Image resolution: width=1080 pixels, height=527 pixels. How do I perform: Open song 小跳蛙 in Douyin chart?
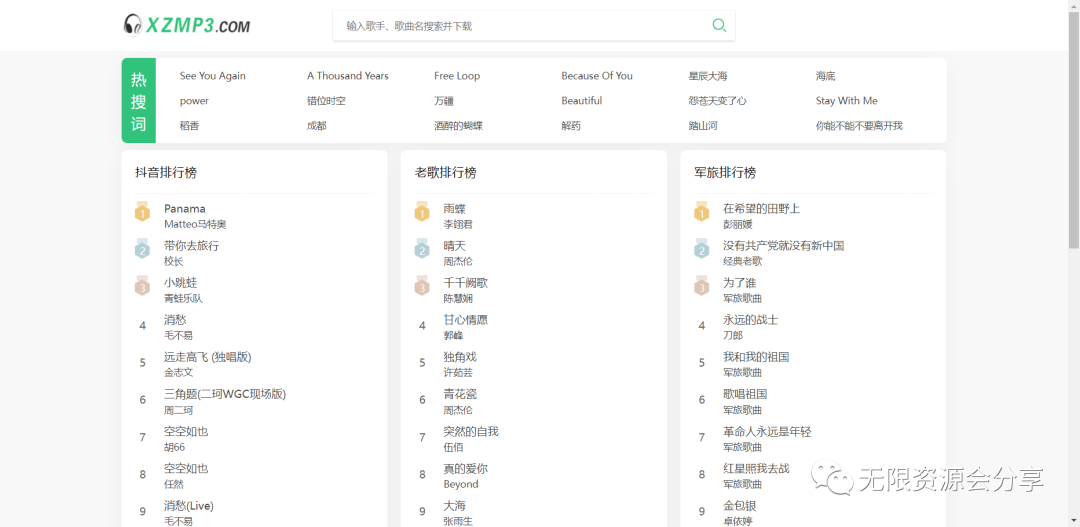coord(180,282)
